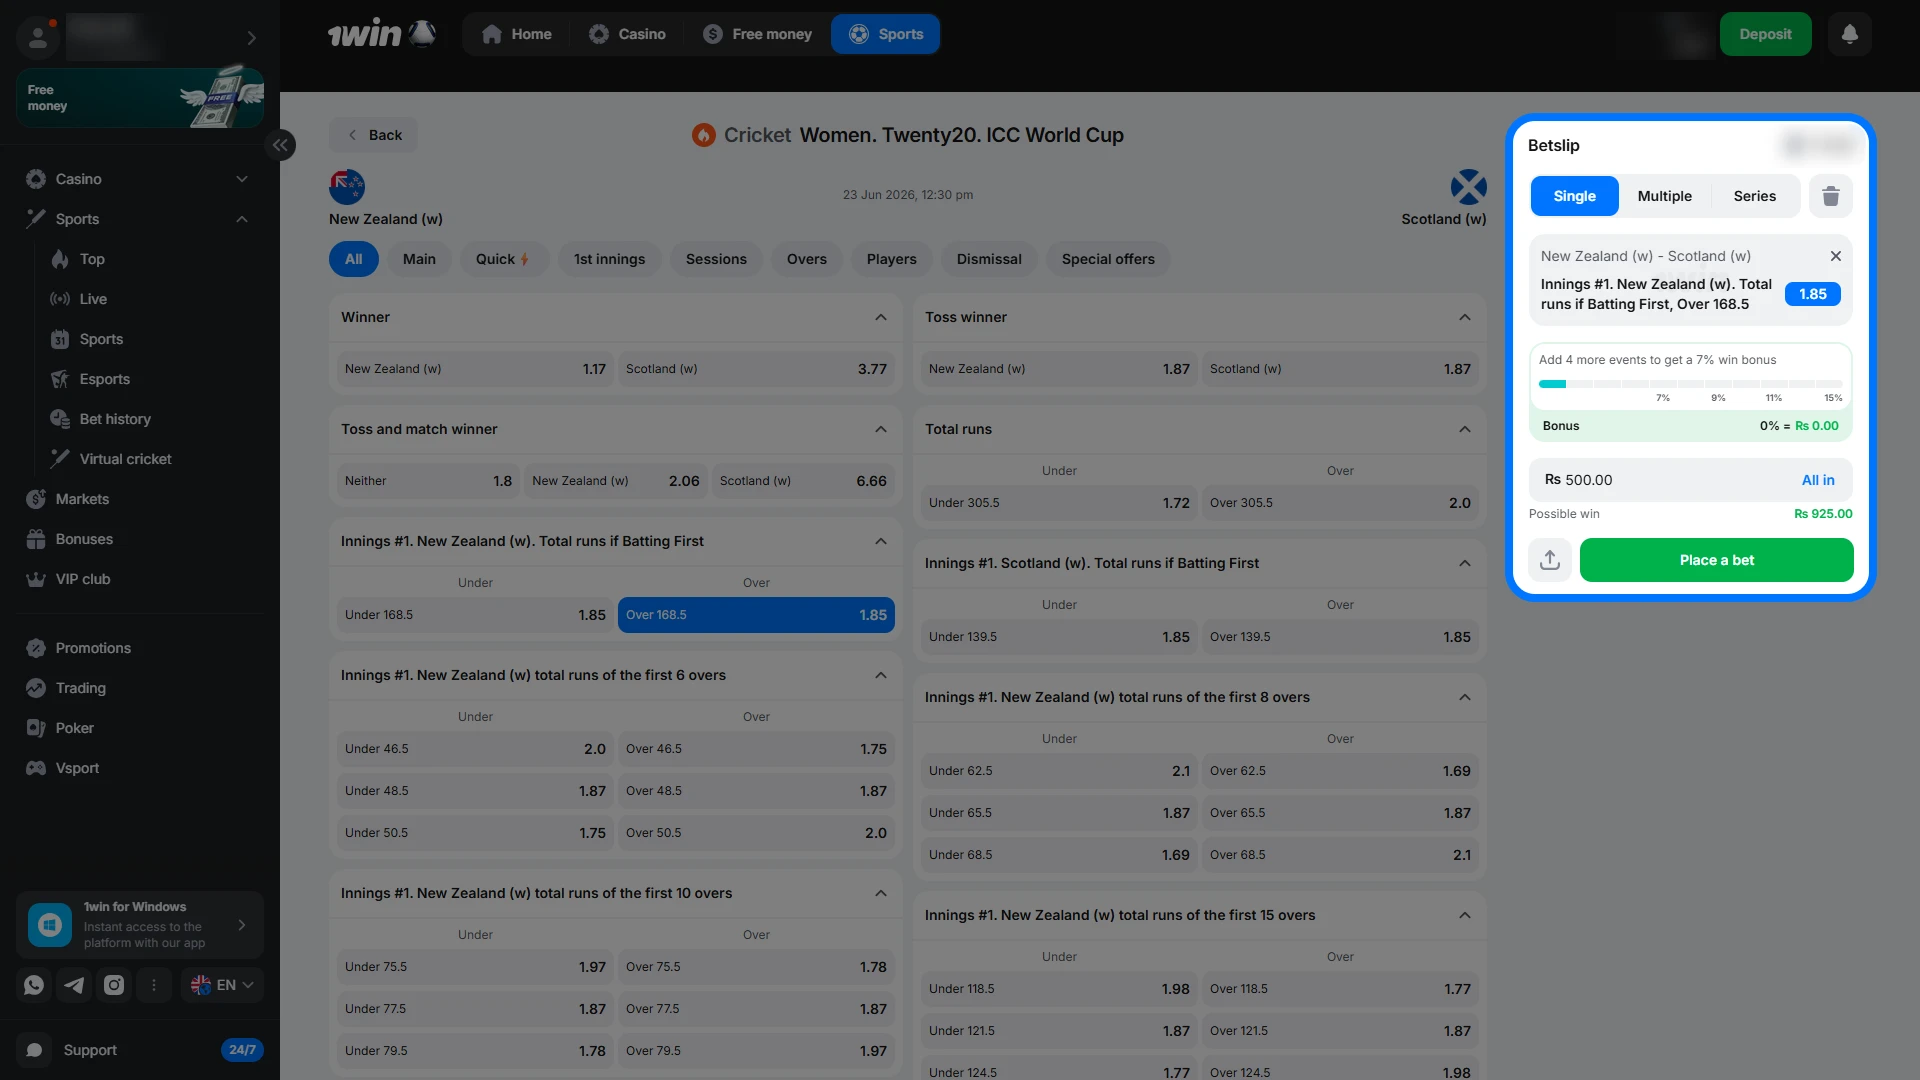Collapse the Toss and match winner section
Image resolution: width=1920 pixels, height=1080 pixels.
pos(880,429)
